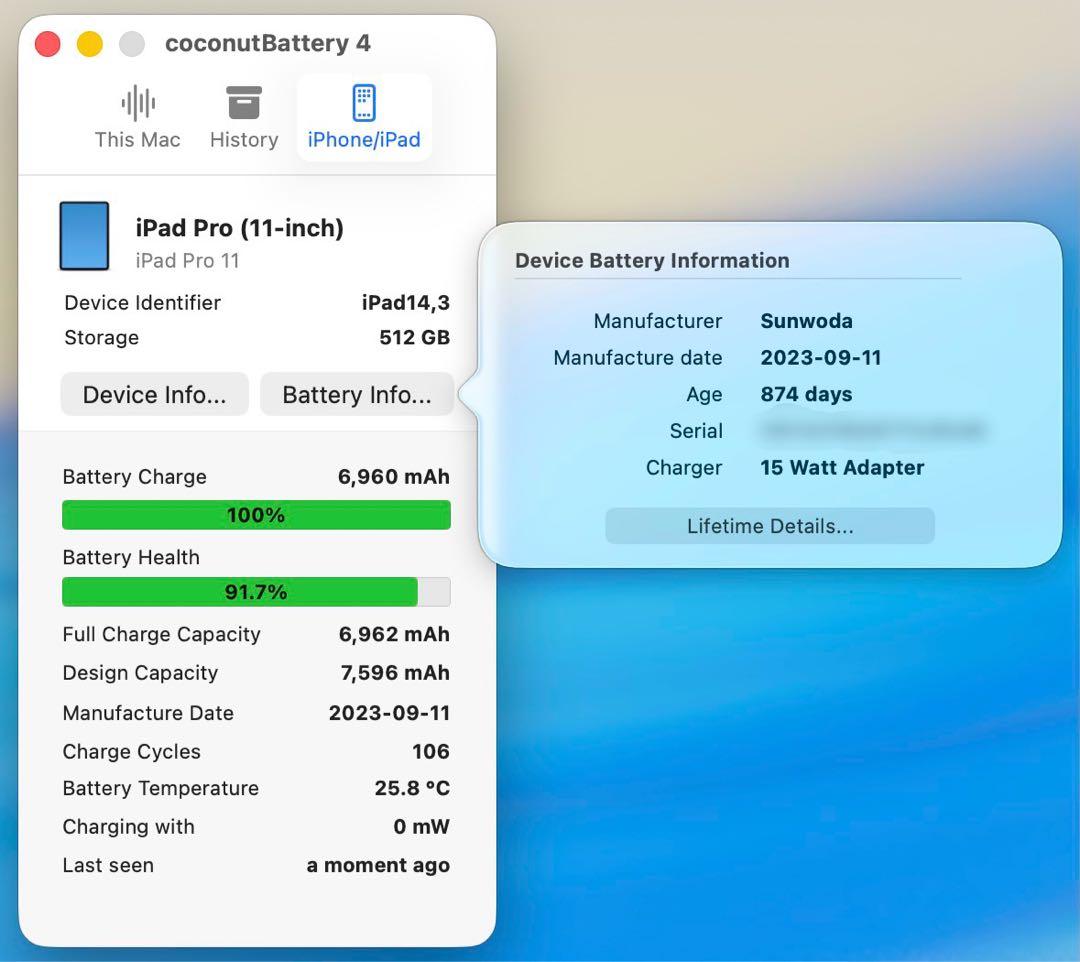Screen dimensions: 1080x962
Task: Click the gray zoom window button
Action: [132, 44]
